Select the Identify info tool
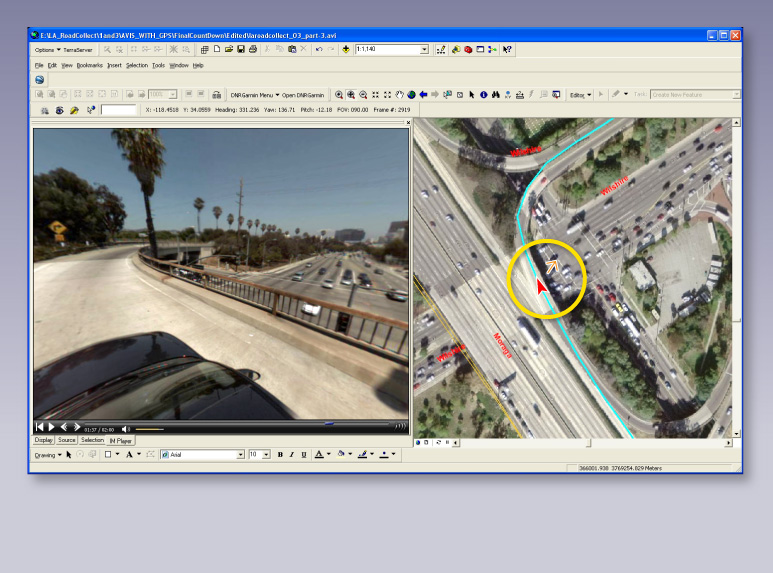This screenshot has width=773, height=573. pyautogui.click(x=483, y=95)
